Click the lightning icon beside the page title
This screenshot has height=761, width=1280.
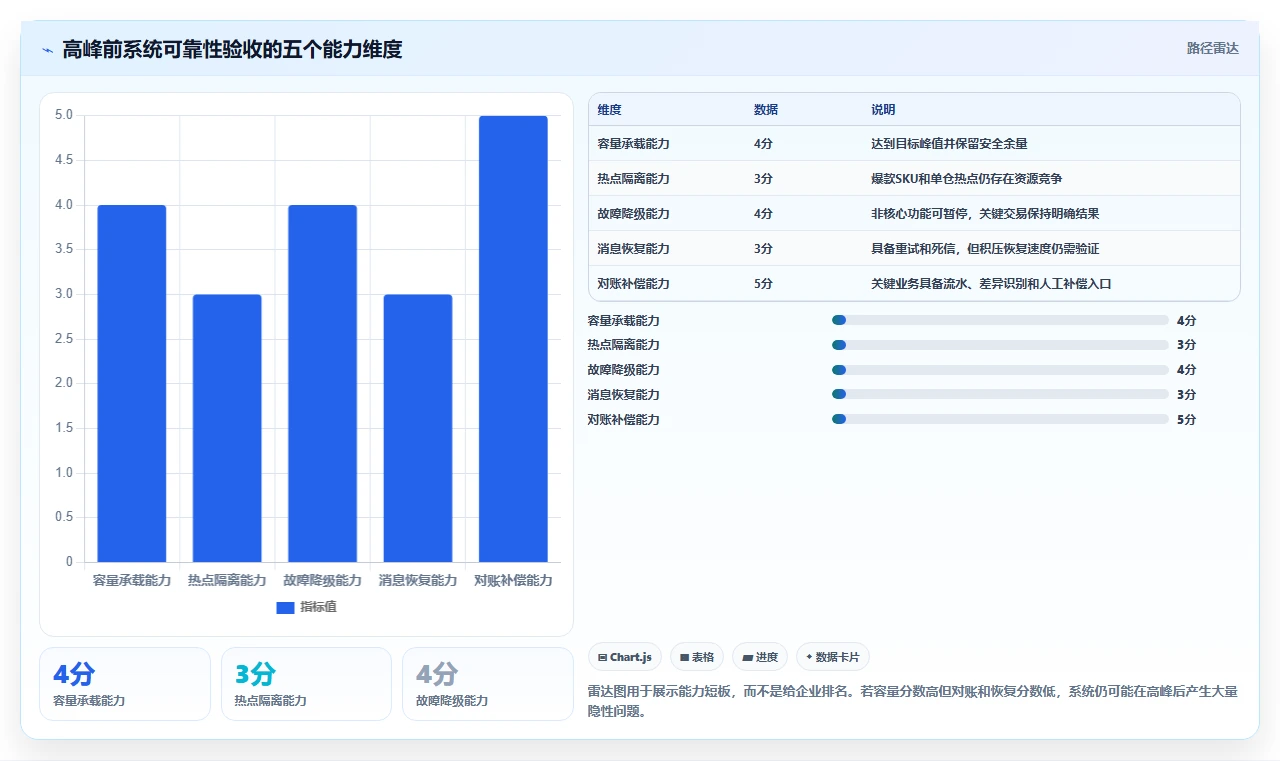(47, 50)
